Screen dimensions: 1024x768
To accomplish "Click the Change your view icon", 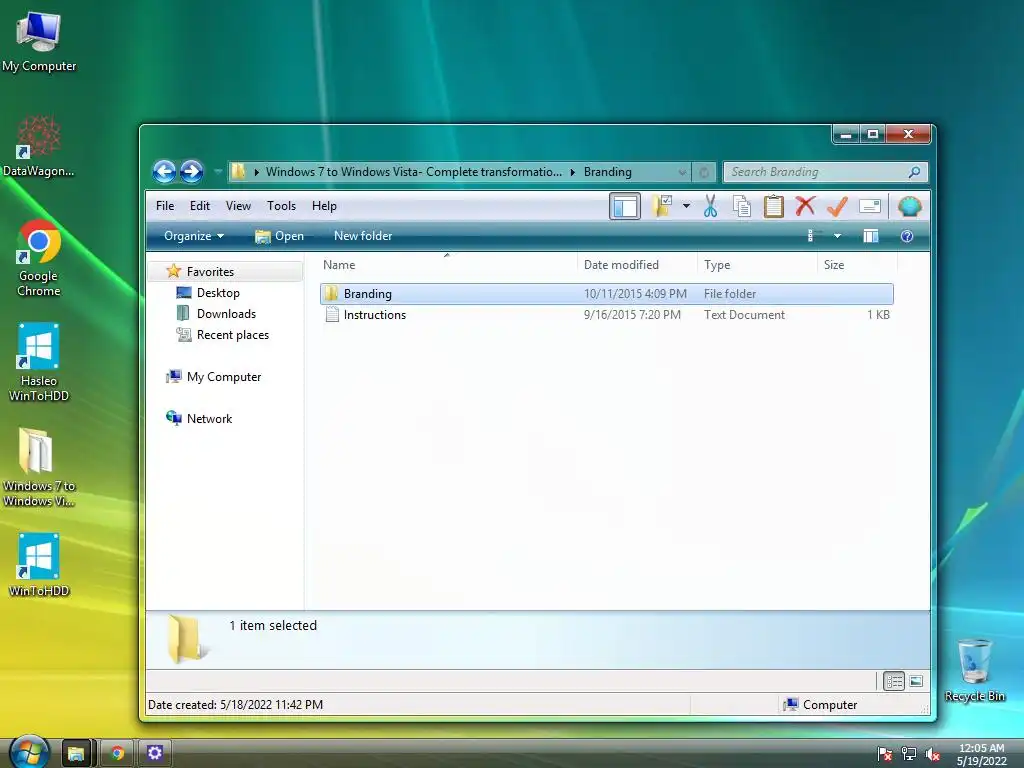I will (x=814, y=236).
